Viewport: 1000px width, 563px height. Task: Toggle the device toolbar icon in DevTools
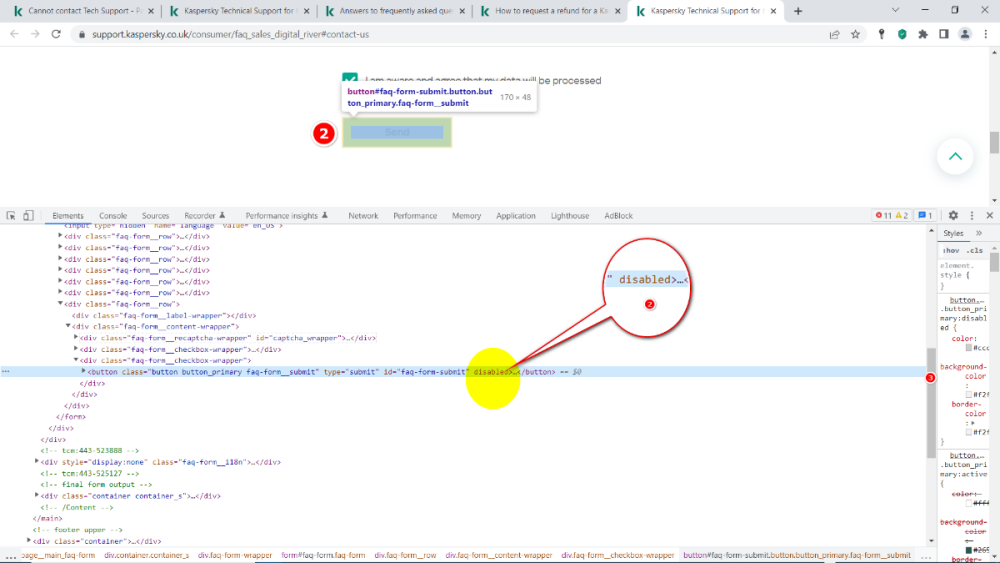pyautogui.click(x=28, y=216)
